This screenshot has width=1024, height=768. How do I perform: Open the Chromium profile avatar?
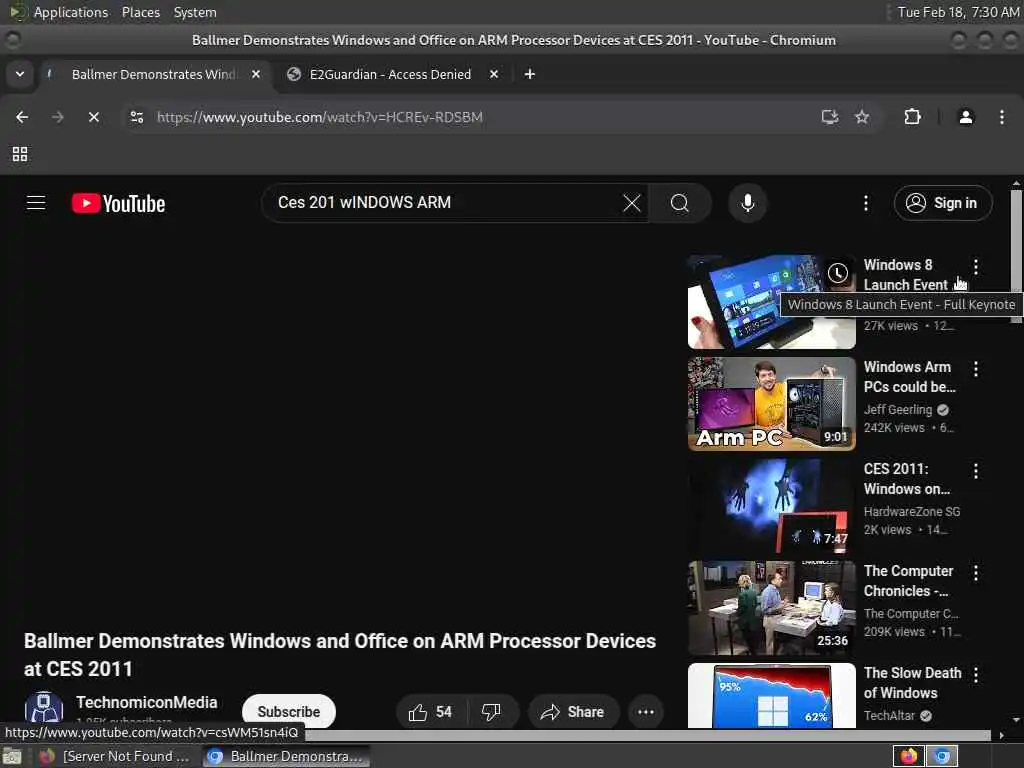pyautogui.click(x=966, y=117)
